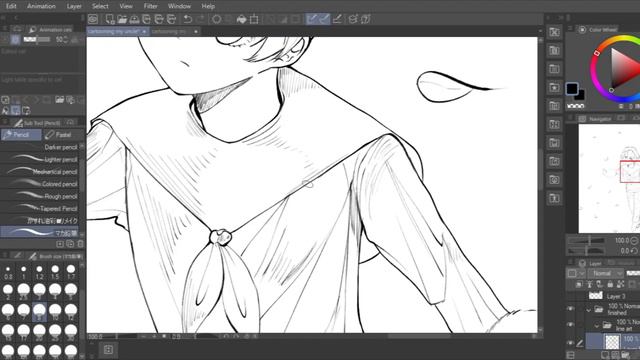Open the Filter menu
Image resolution: width=640 pixels, height=360 pixels.
[150, 6]
